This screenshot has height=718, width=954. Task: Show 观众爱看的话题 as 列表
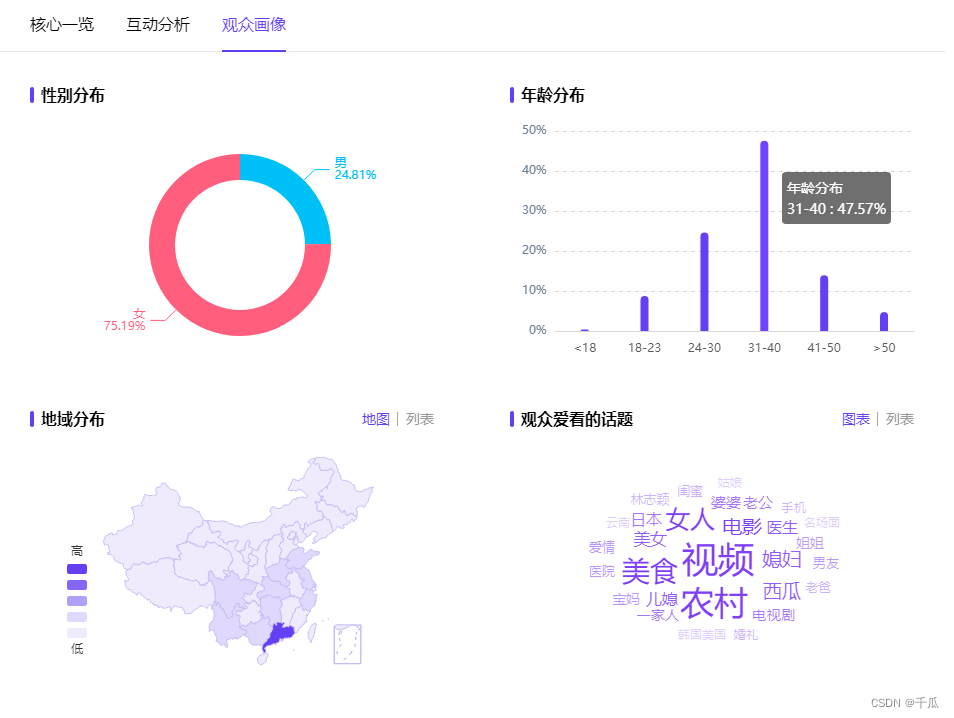pyautogui.click(x=900, y=419)
